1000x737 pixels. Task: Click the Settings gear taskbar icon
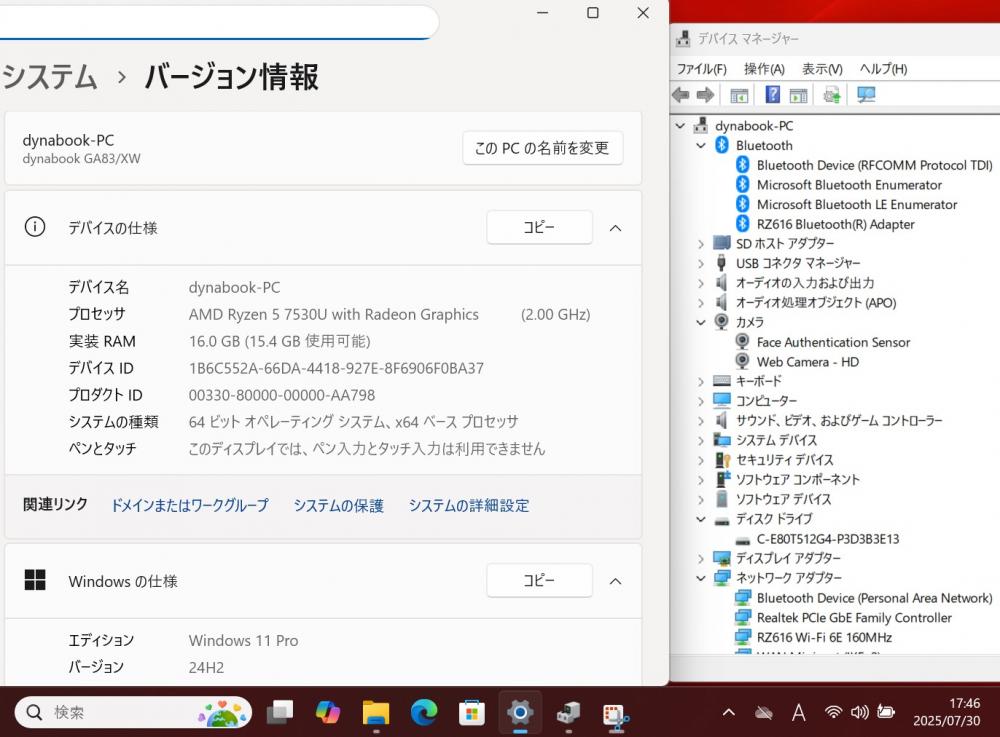(520, 711)
